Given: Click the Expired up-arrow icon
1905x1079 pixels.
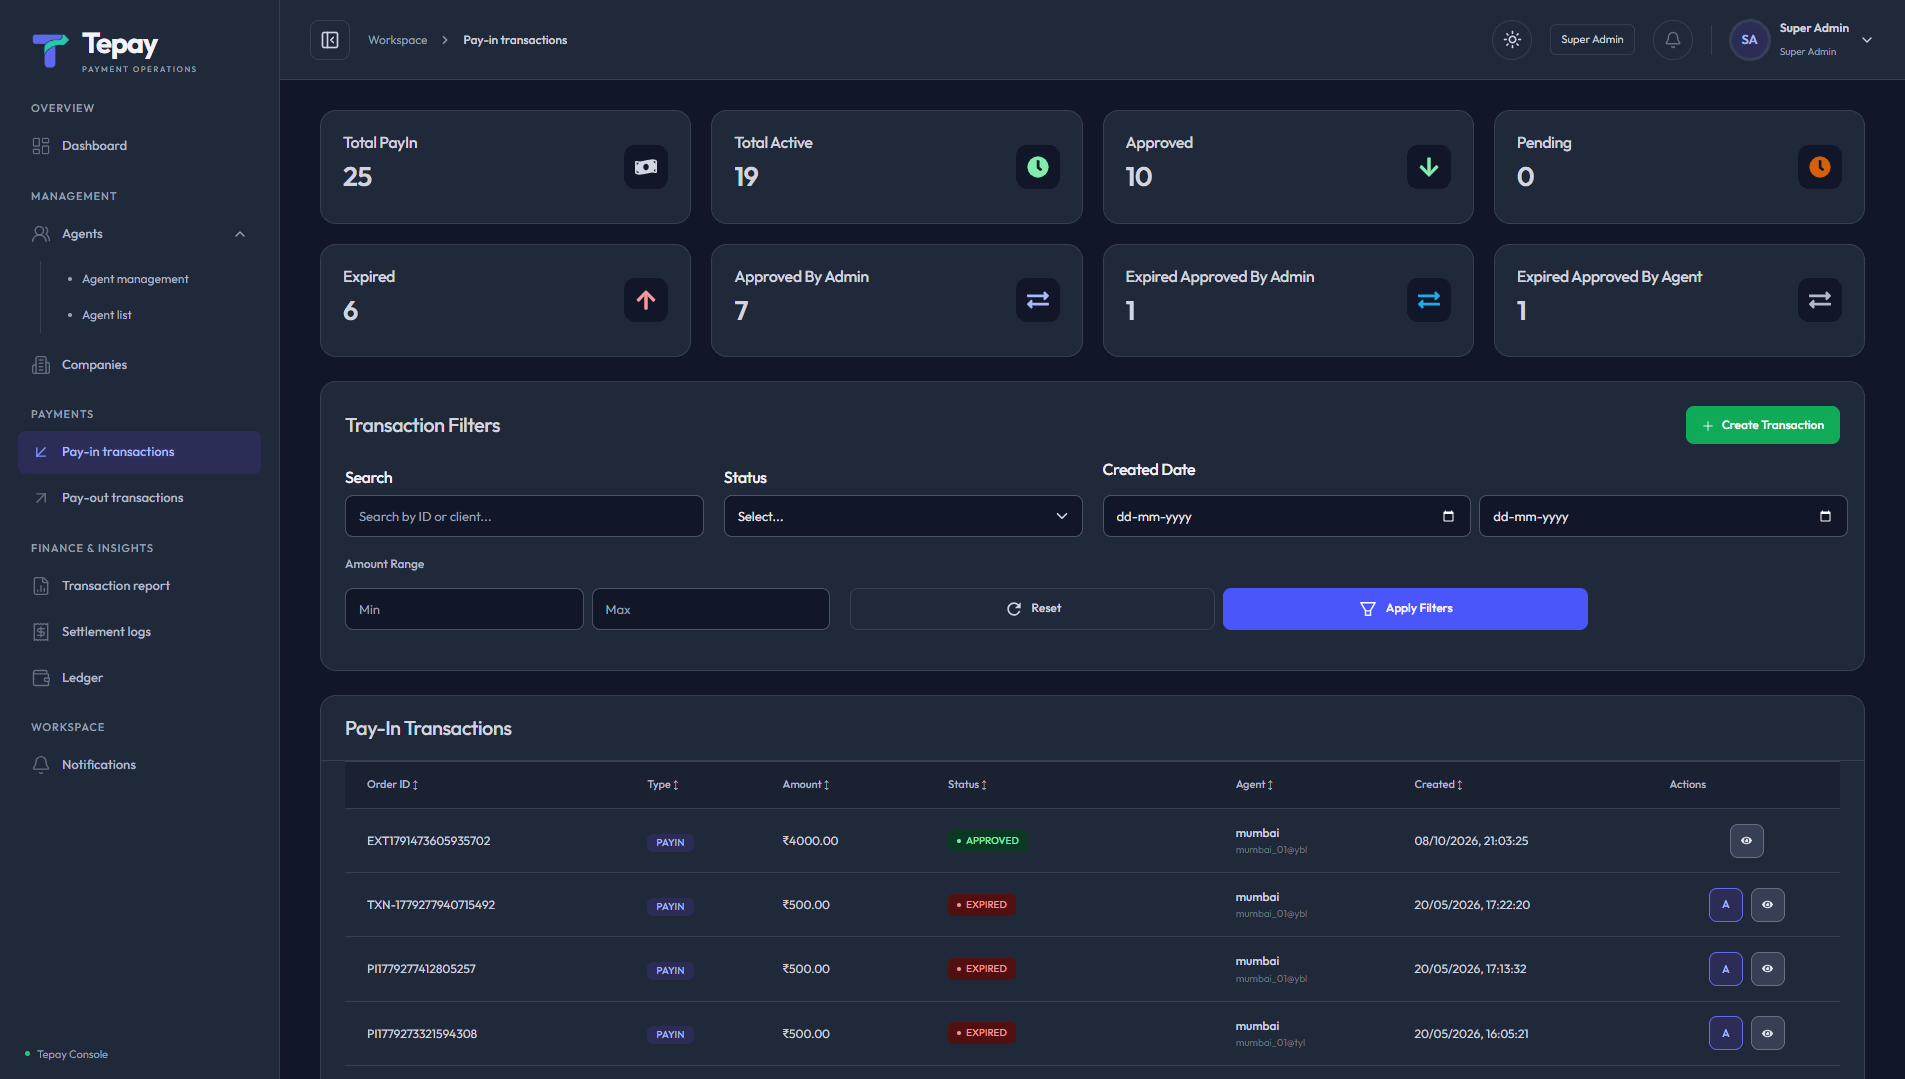Looking at the screenshot, I should pos(646,300).
